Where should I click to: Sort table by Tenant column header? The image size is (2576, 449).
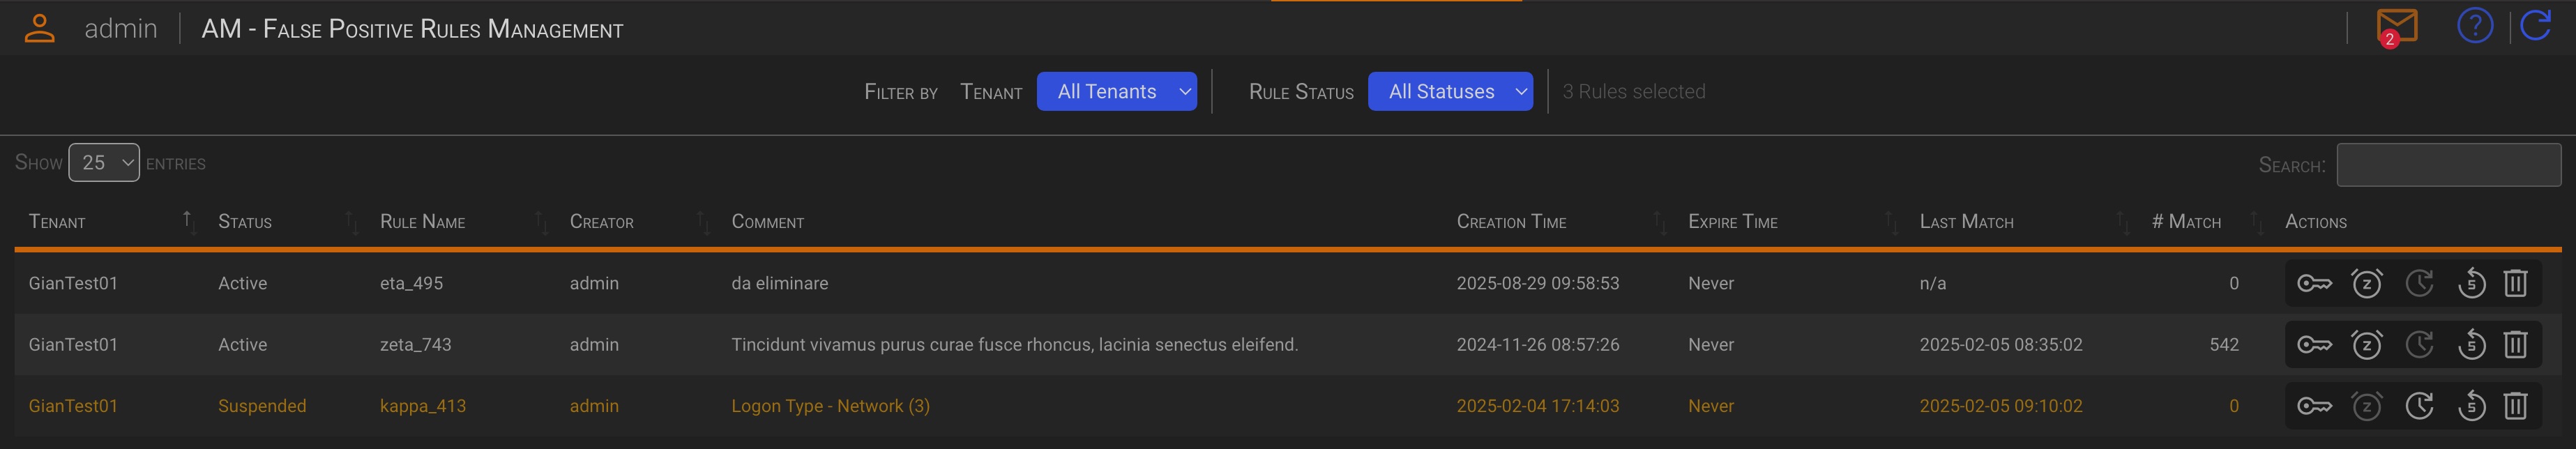(x=57, y=222)
